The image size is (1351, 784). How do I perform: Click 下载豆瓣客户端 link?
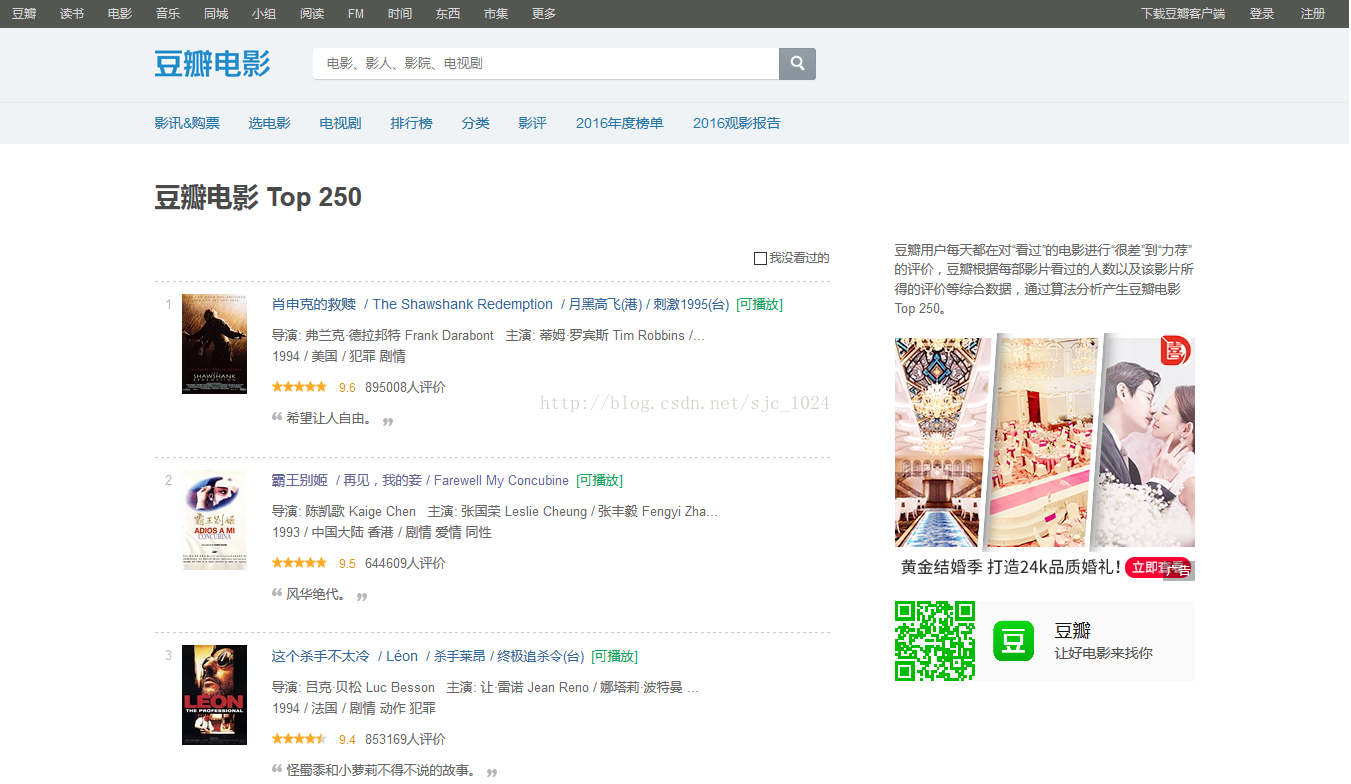(1183, 14)
